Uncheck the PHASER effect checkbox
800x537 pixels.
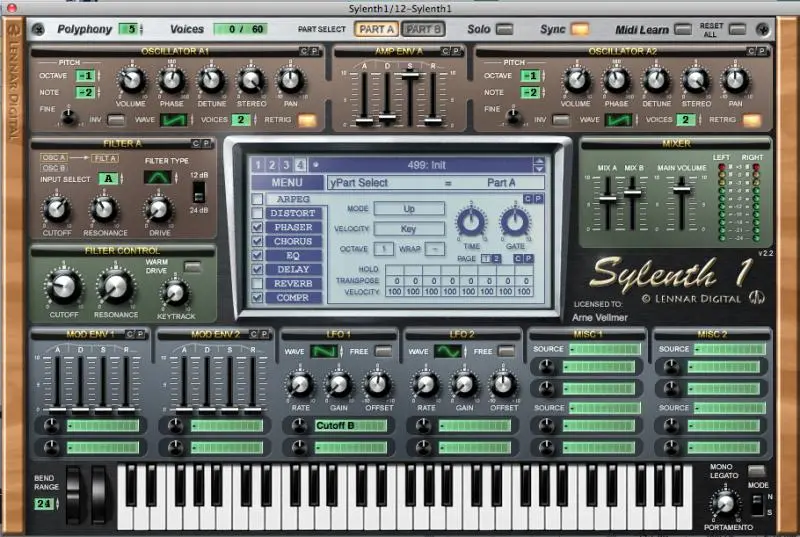coord(257,227)
